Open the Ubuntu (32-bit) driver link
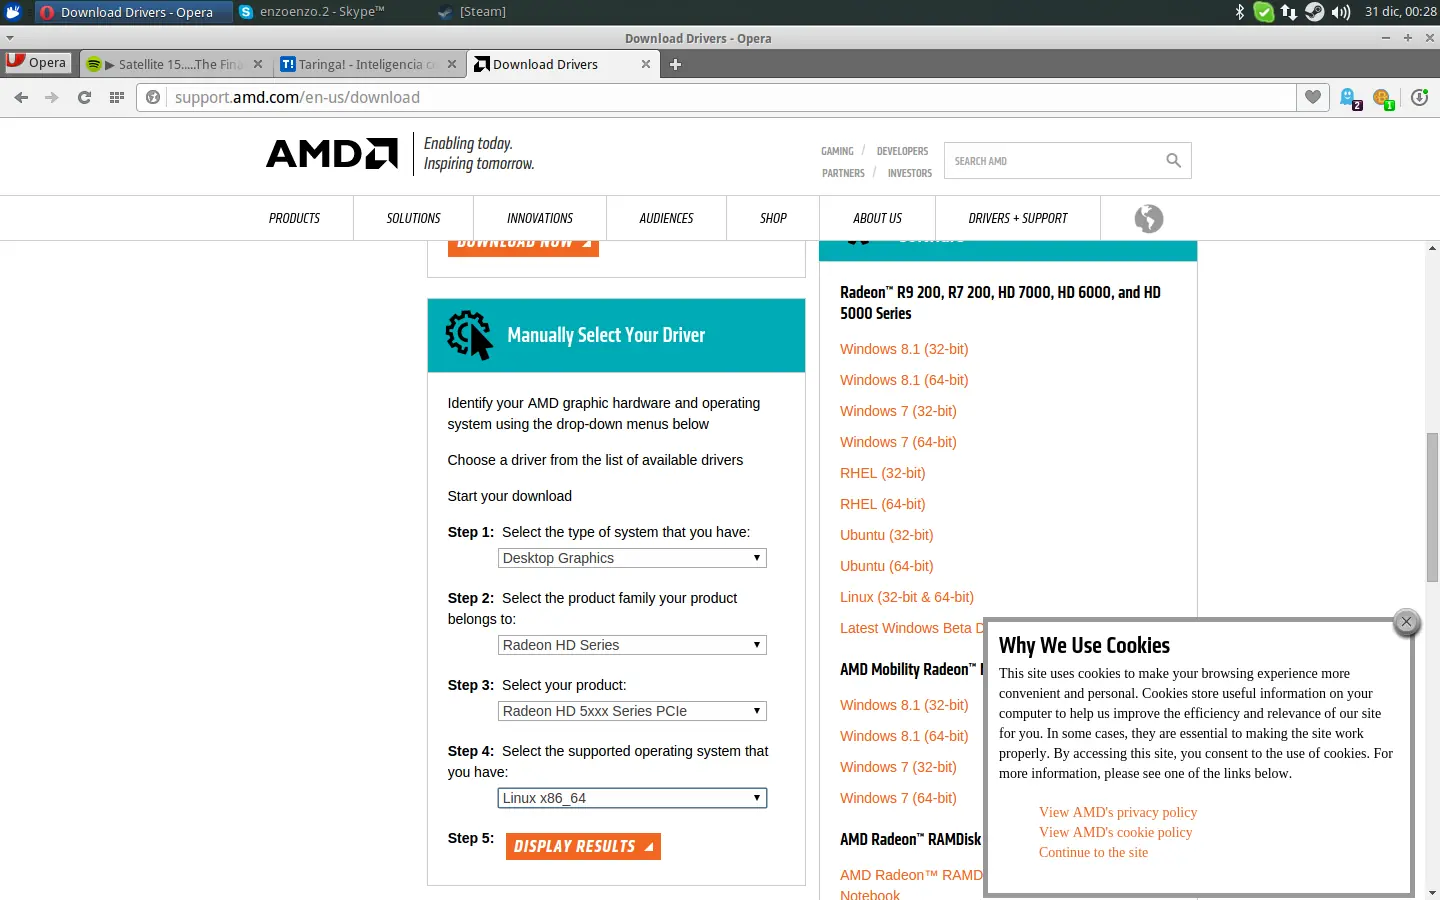The width and height of the screenshot is (1440, 900). click(887, 535)
